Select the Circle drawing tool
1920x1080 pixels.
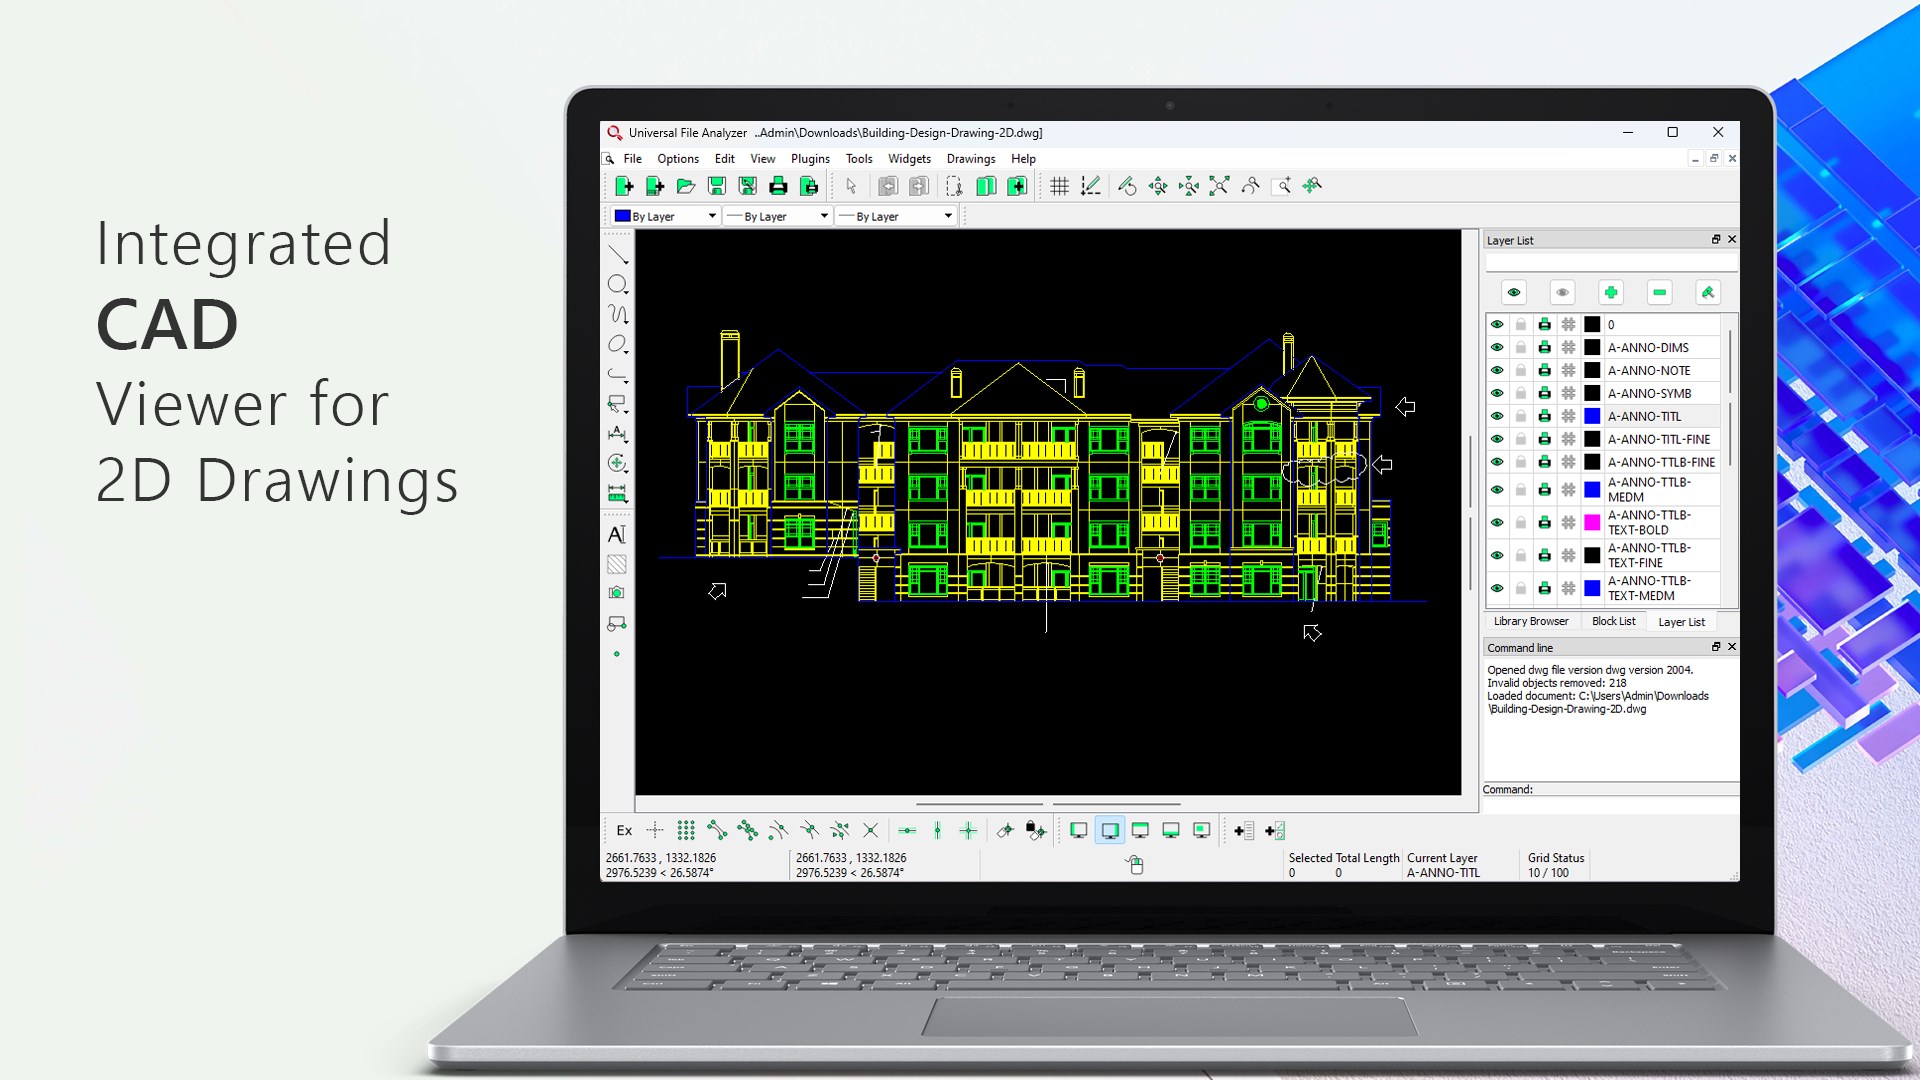click(x=617, y=284)
